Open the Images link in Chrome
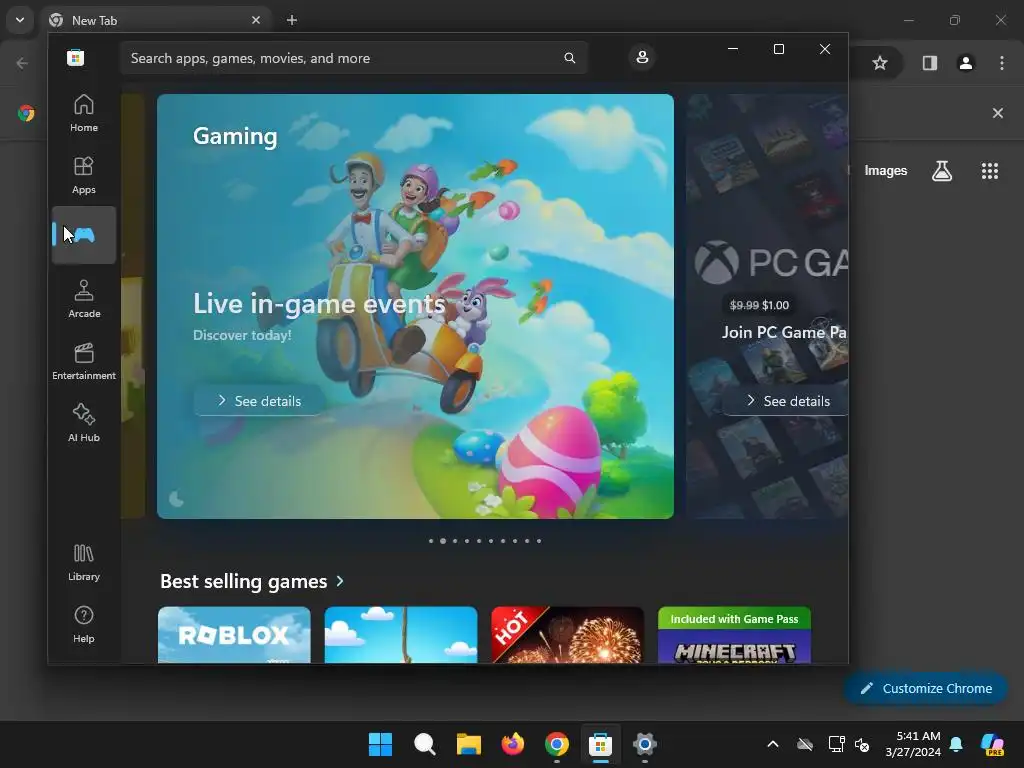 tap(886, 170)
